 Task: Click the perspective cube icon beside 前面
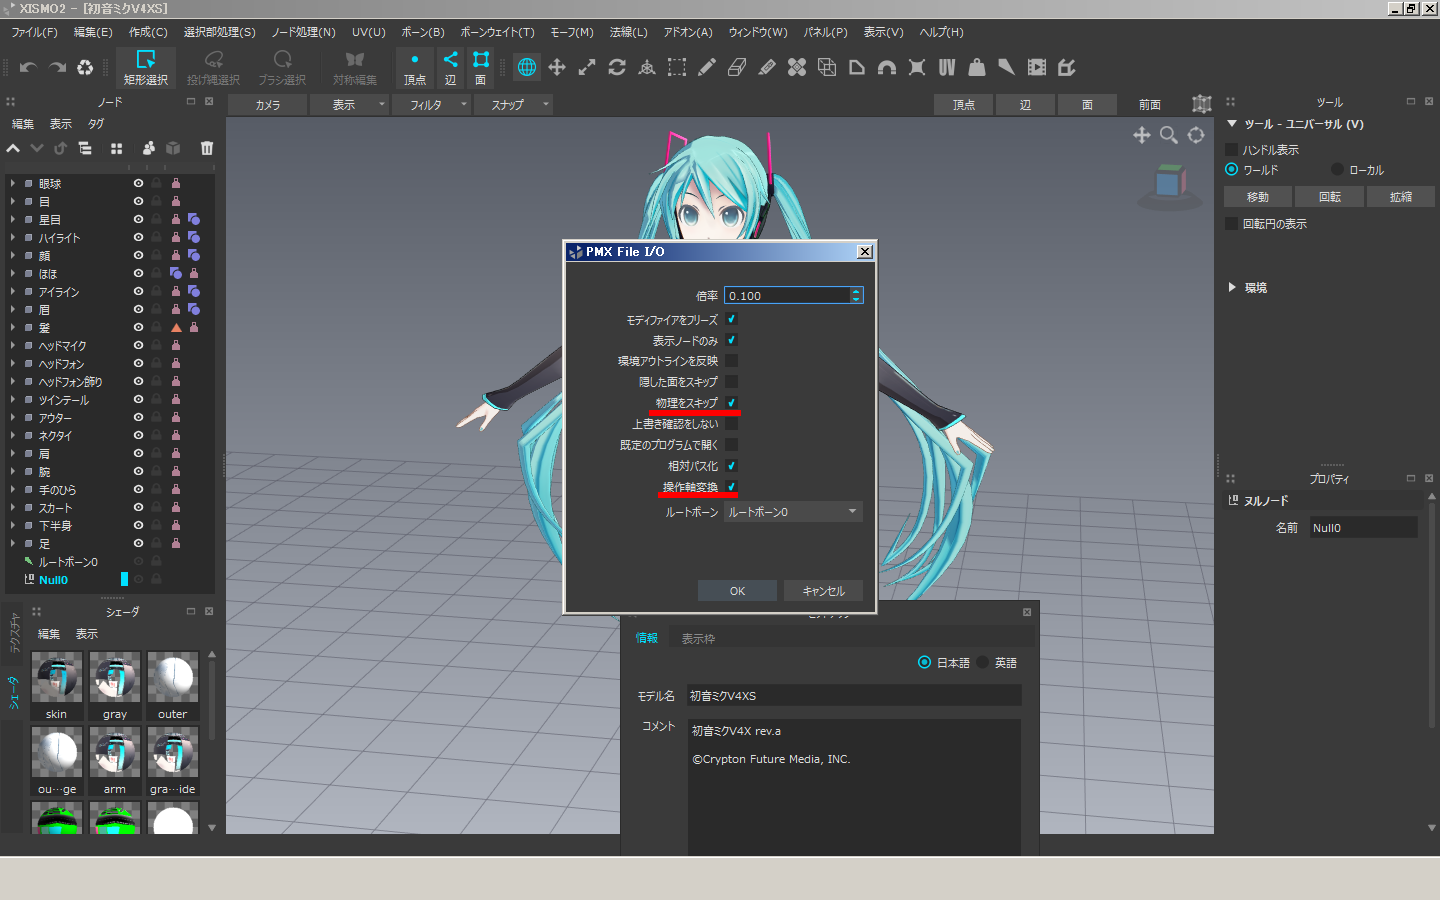1201,104
